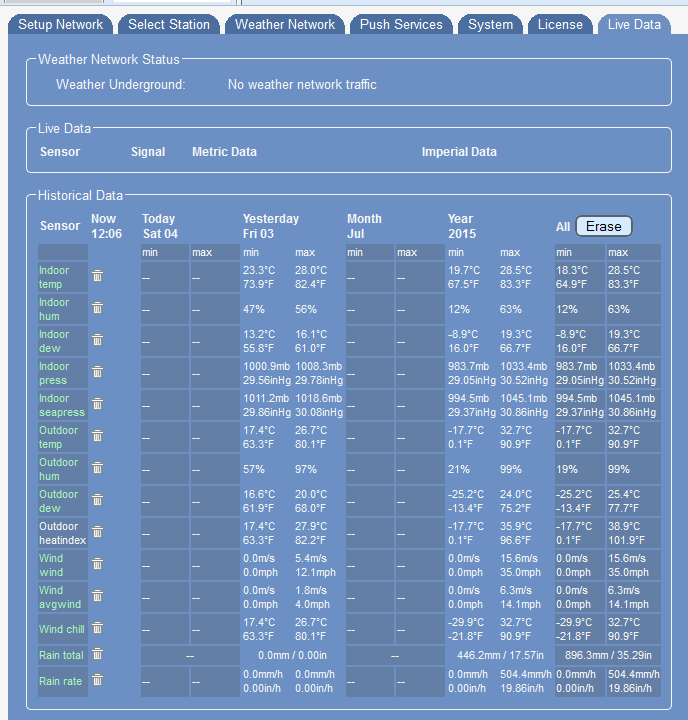
Task: Click trash icon for Rain total
Action: tap(97, 654)
